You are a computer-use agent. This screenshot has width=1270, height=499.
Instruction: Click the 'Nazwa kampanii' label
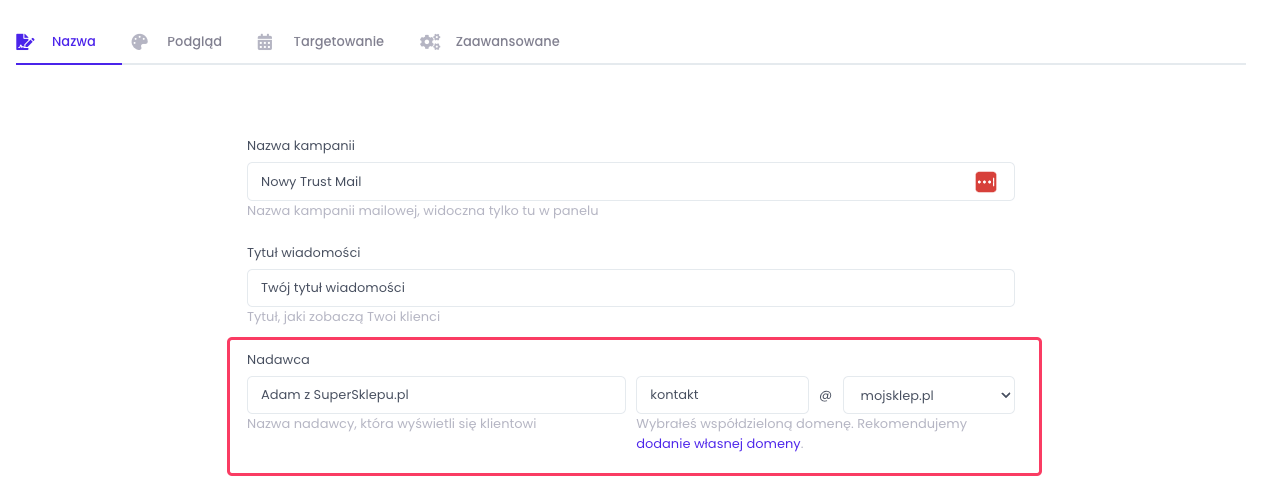[x=301, y=146]
